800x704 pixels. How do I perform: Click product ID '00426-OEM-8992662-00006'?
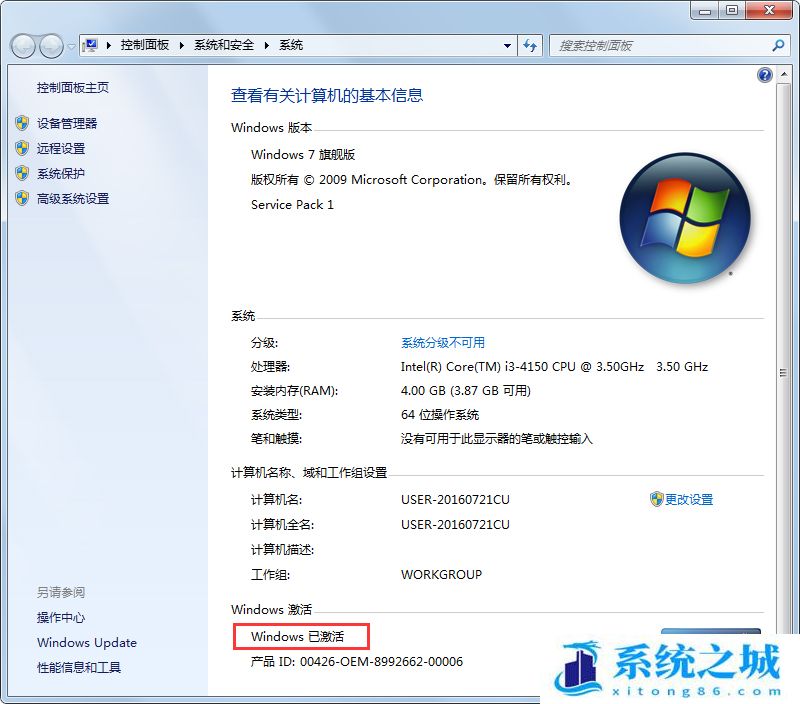click(382, 662)
